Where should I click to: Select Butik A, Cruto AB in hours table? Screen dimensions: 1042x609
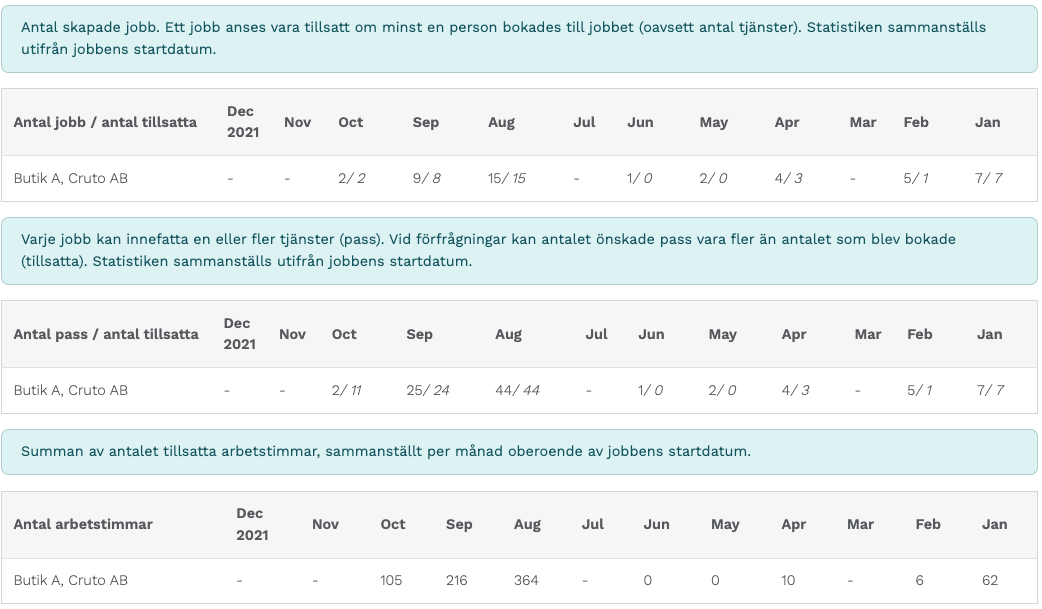tap(70, 580)
